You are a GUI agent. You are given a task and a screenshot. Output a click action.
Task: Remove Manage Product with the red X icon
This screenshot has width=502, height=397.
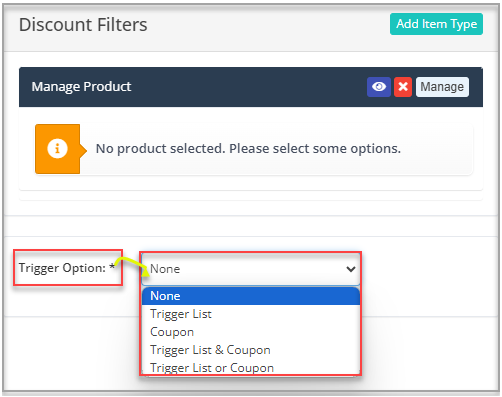(x=403, y=87)
